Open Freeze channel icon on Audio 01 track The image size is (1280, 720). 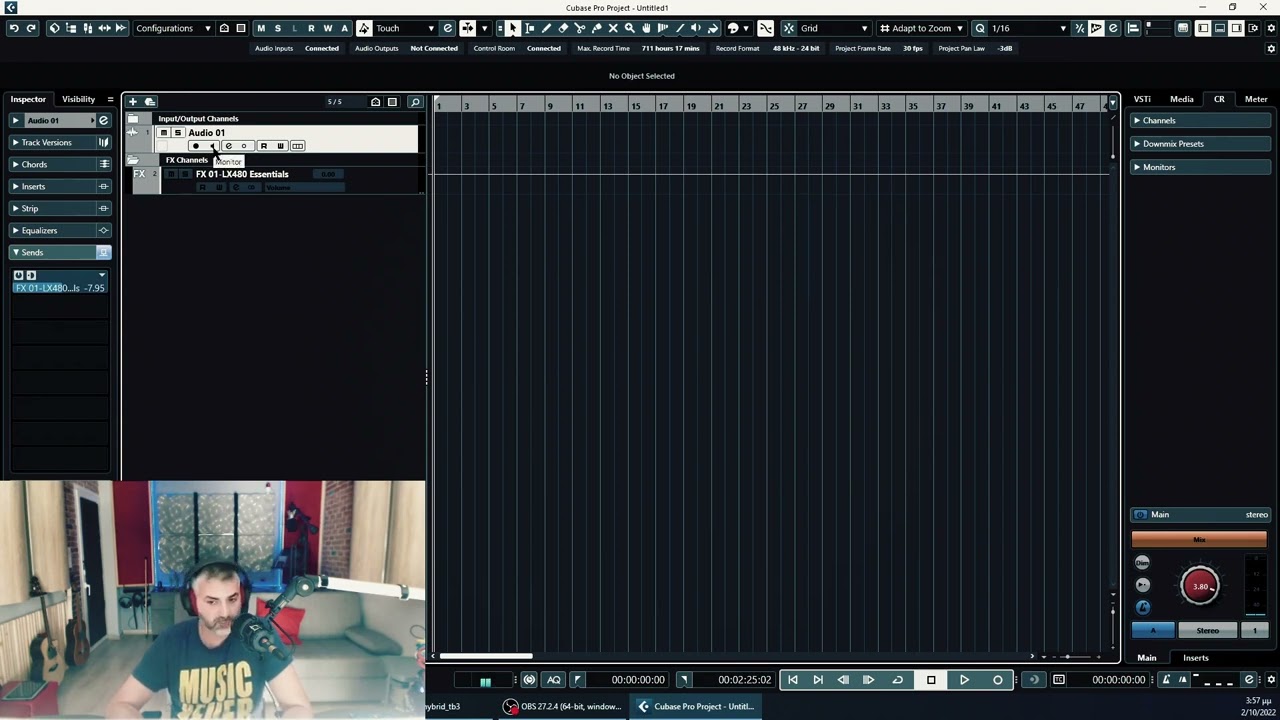click(x=243, y=146)
